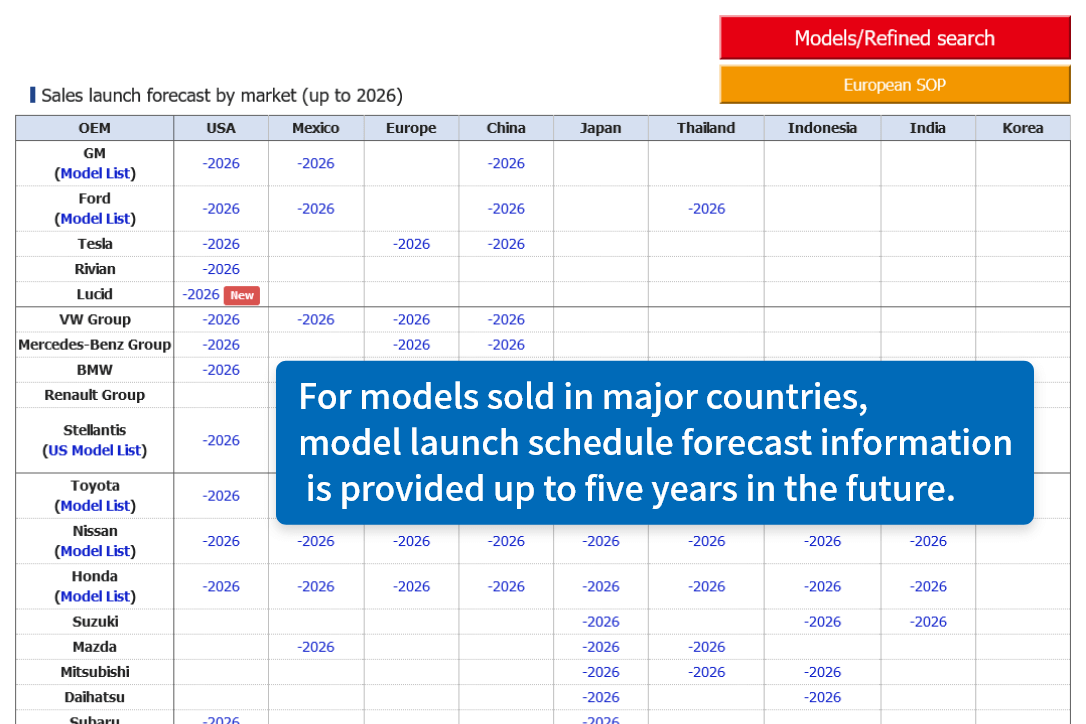The width and height of the screenshot is (1086, 724).
Task: Open Stellantis US Model List link
Action: 95,450
